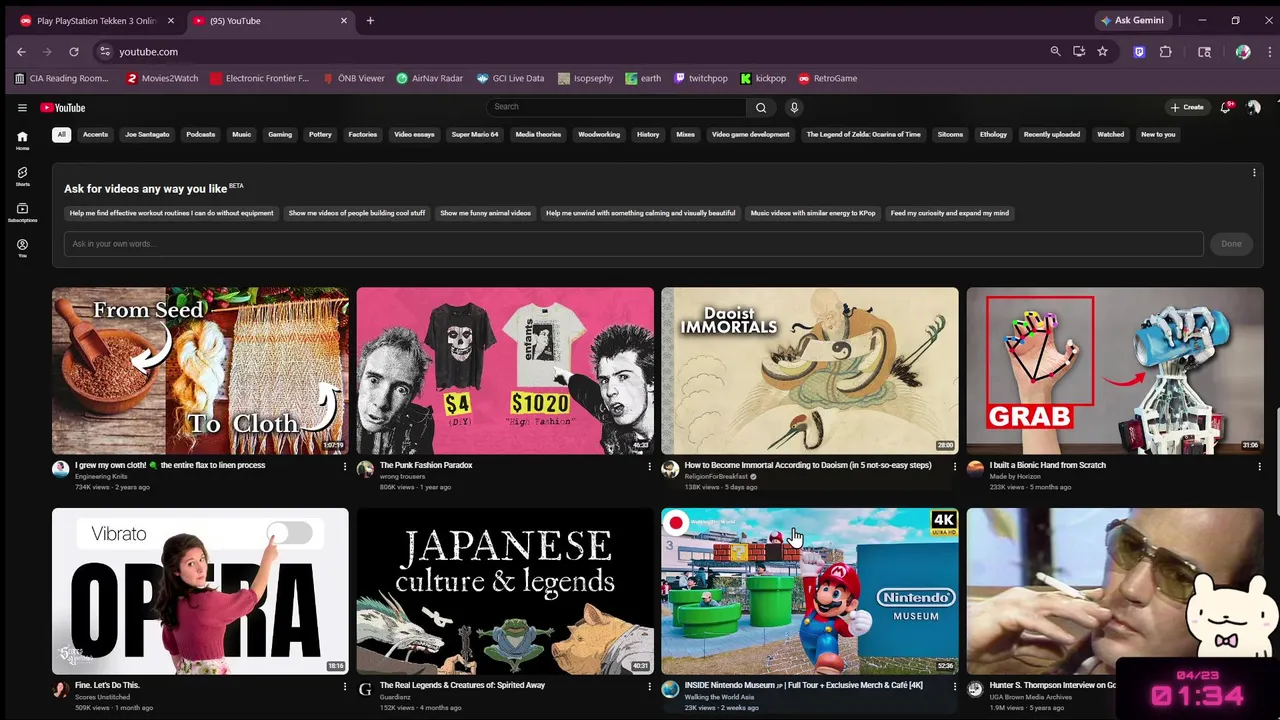
Task: Open Subscriptions in the sidebar
Action: click(x=22, y=212)
